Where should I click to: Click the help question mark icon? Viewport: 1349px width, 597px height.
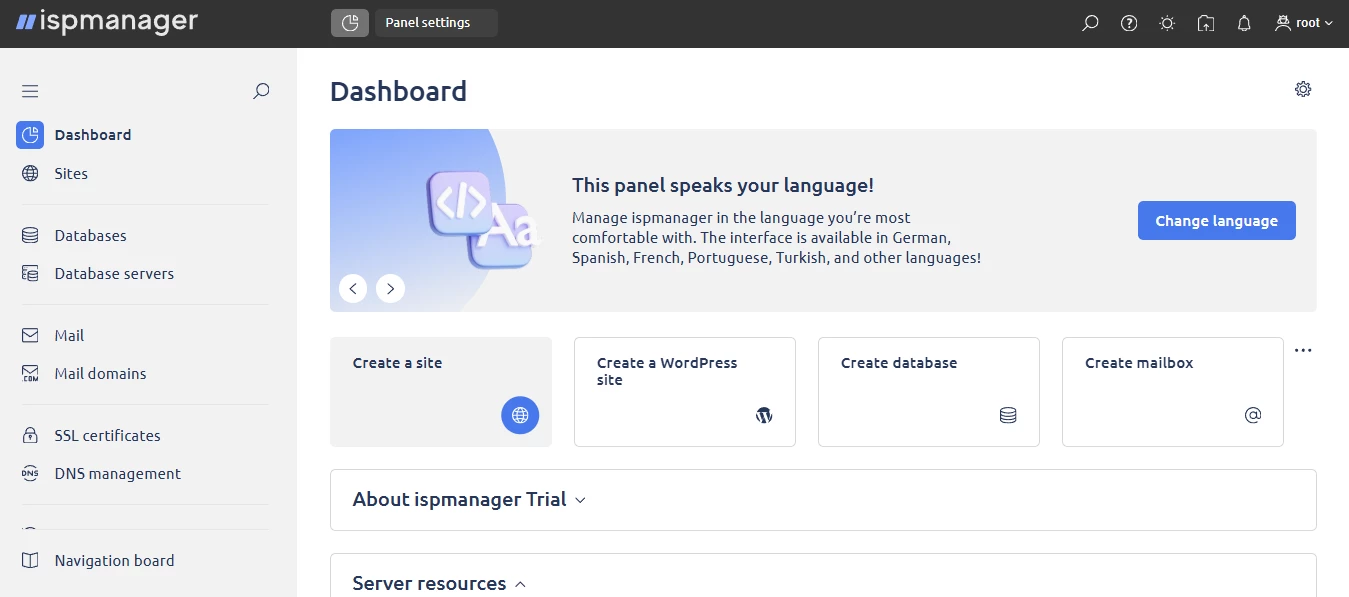pyautogui.click(x=1128, y=22)
